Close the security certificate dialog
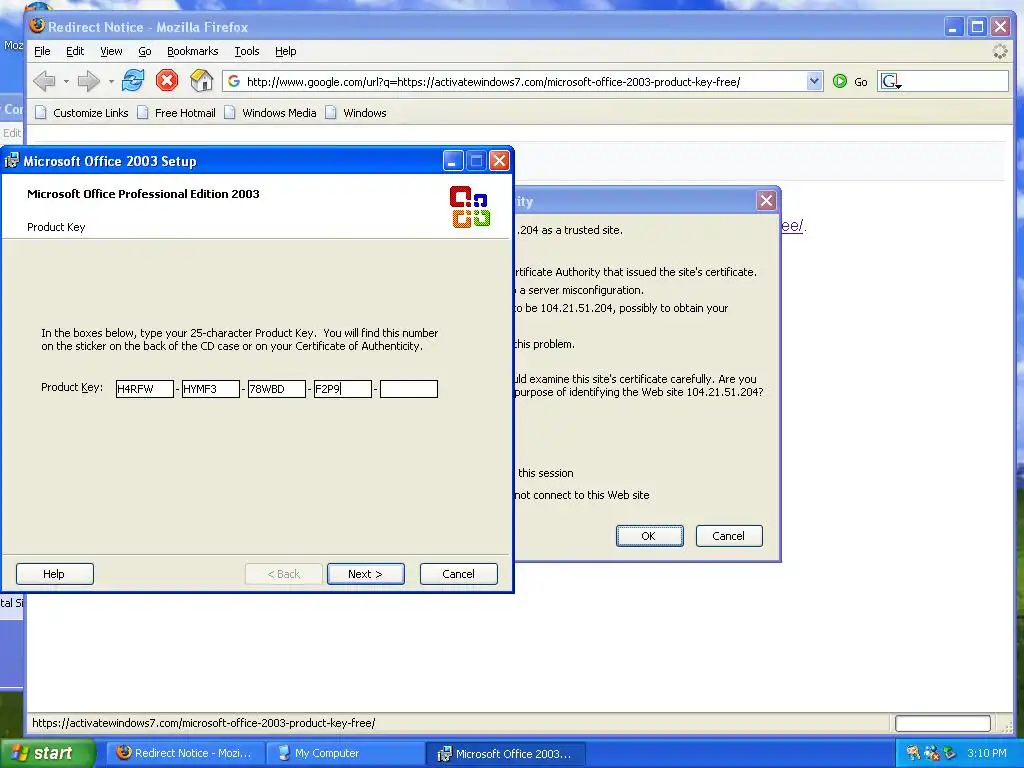 (766, 200)
